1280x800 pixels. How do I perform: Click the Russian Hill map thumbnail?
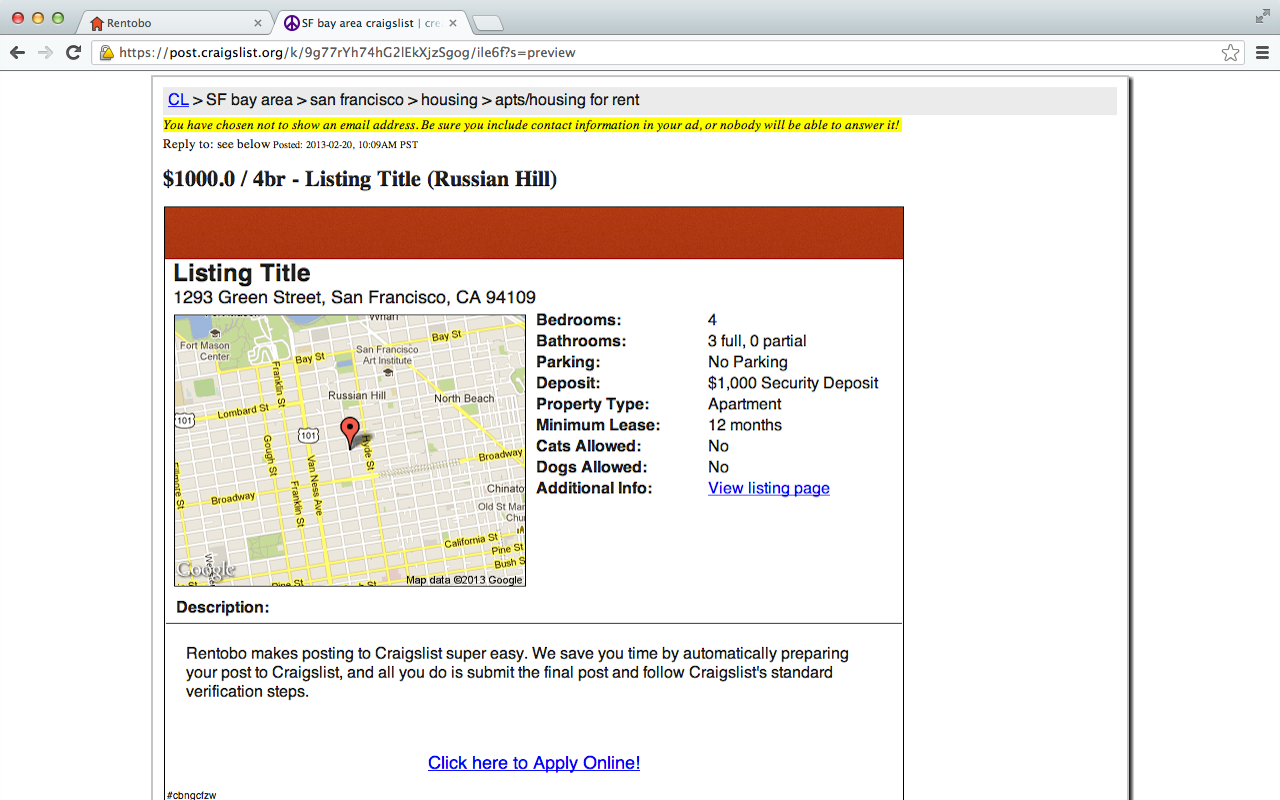tap(350, 451)
